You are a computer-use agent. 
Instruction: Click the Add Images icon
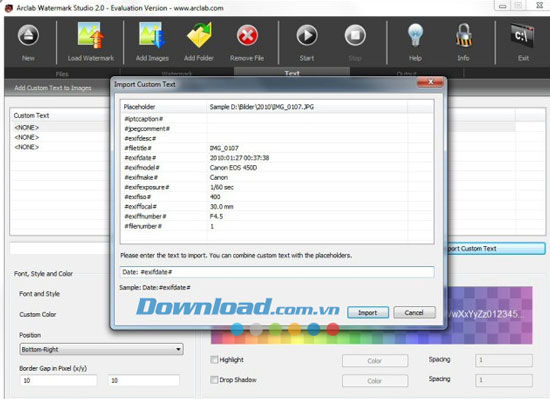point(152,35)
